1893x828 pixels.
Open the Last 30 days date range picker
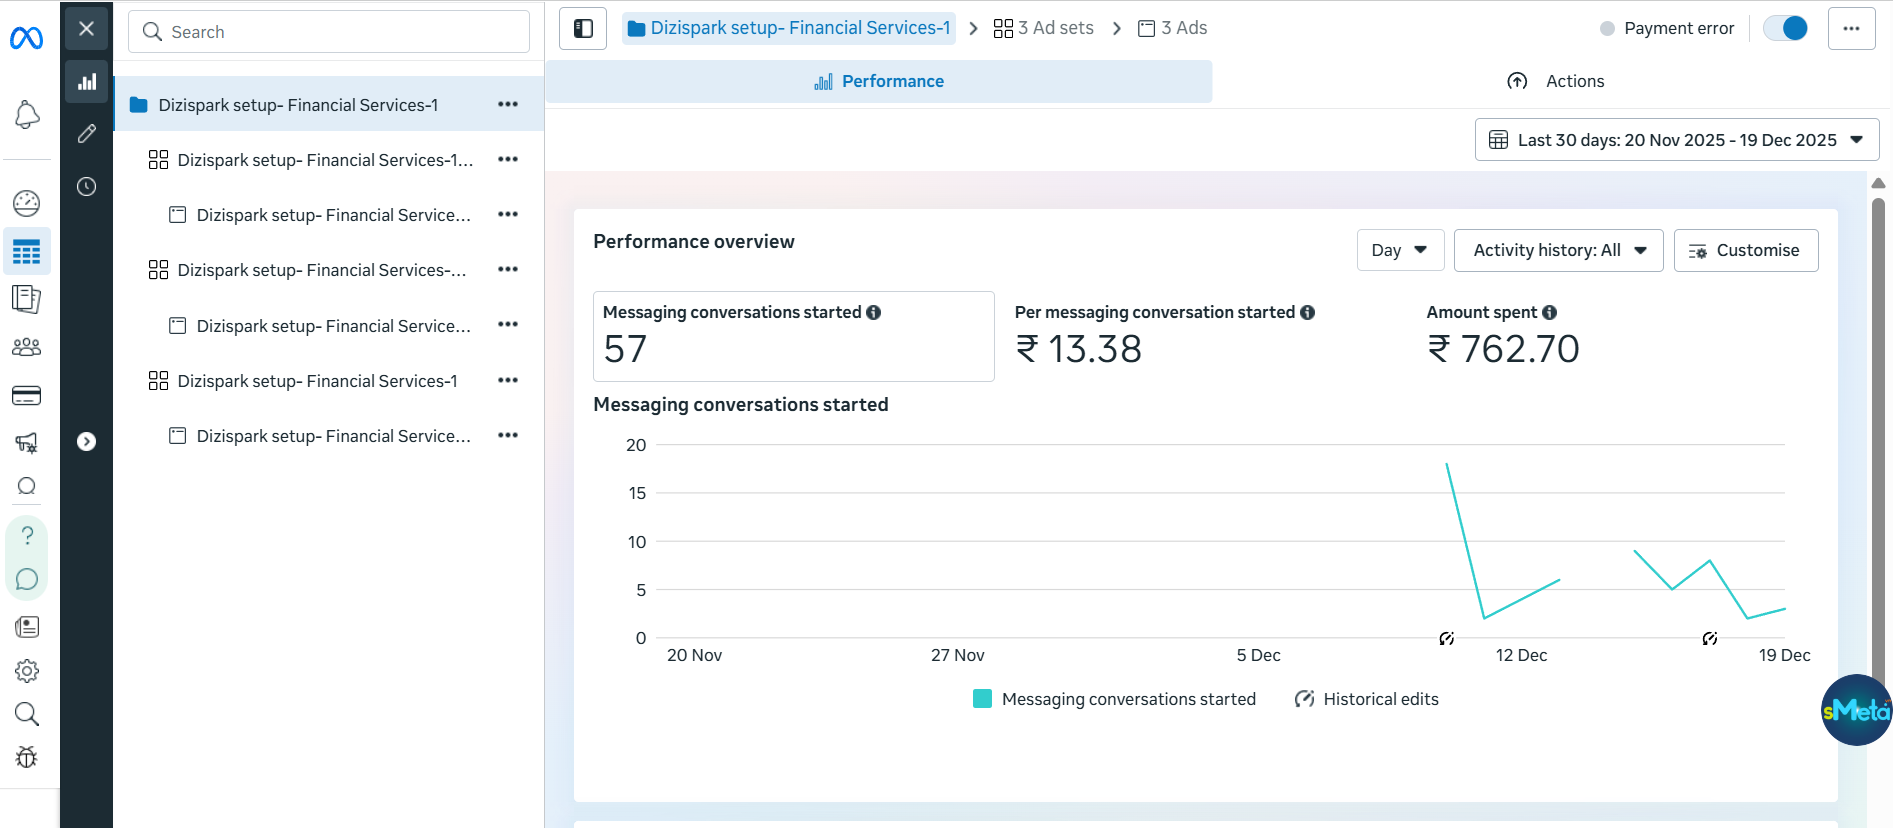click(x=1676, y=140)
